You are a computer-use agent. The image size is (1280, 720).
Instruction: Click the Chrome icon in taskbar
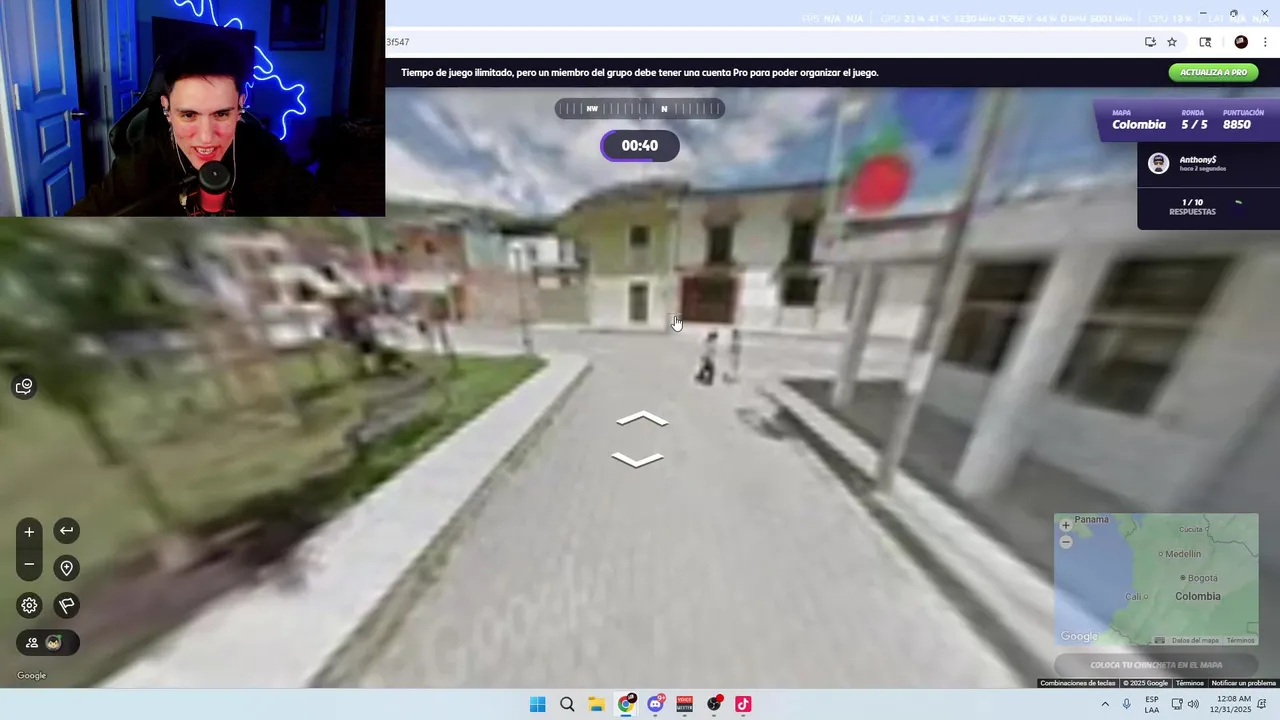pos(626,704)
